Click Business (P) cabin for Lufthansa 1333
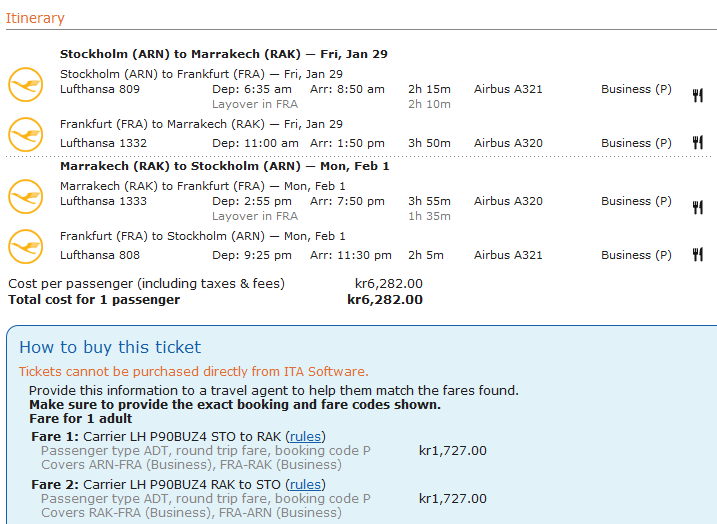717x524 pixels. [636, 201]
